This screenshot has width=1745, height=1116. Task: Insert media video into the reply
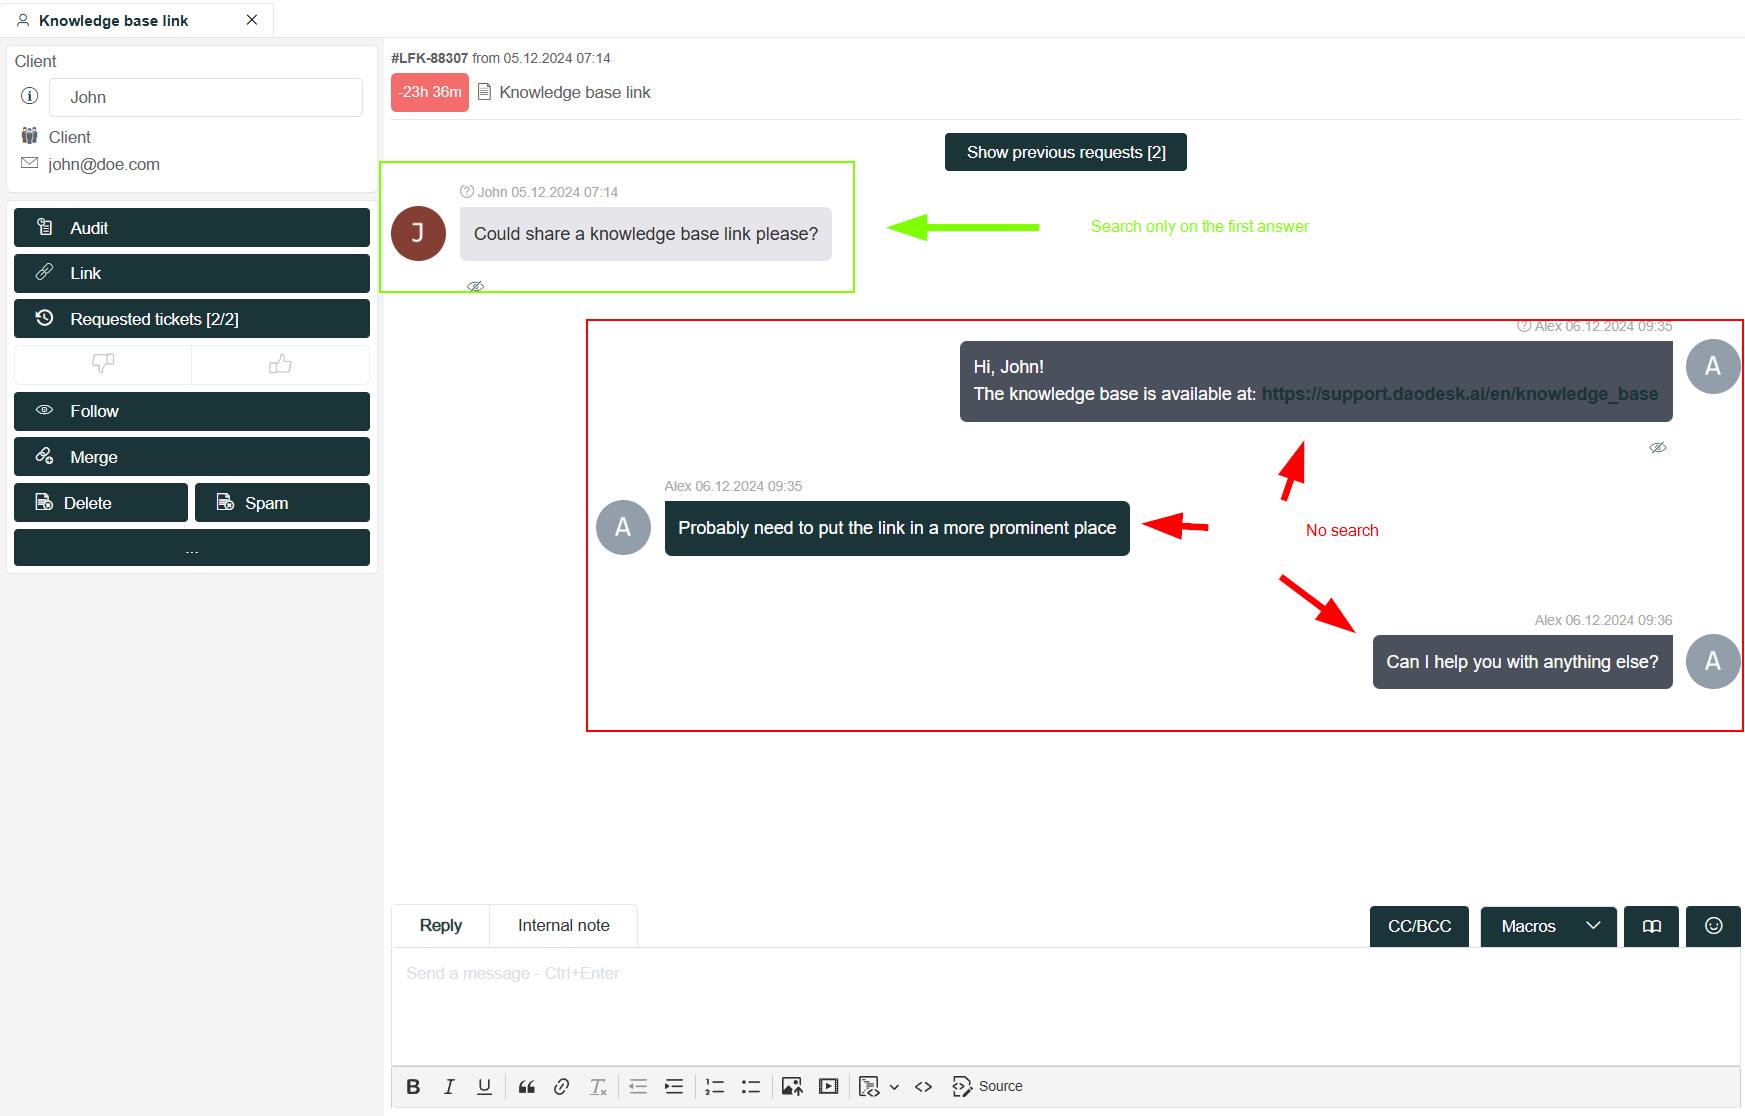829,1086
